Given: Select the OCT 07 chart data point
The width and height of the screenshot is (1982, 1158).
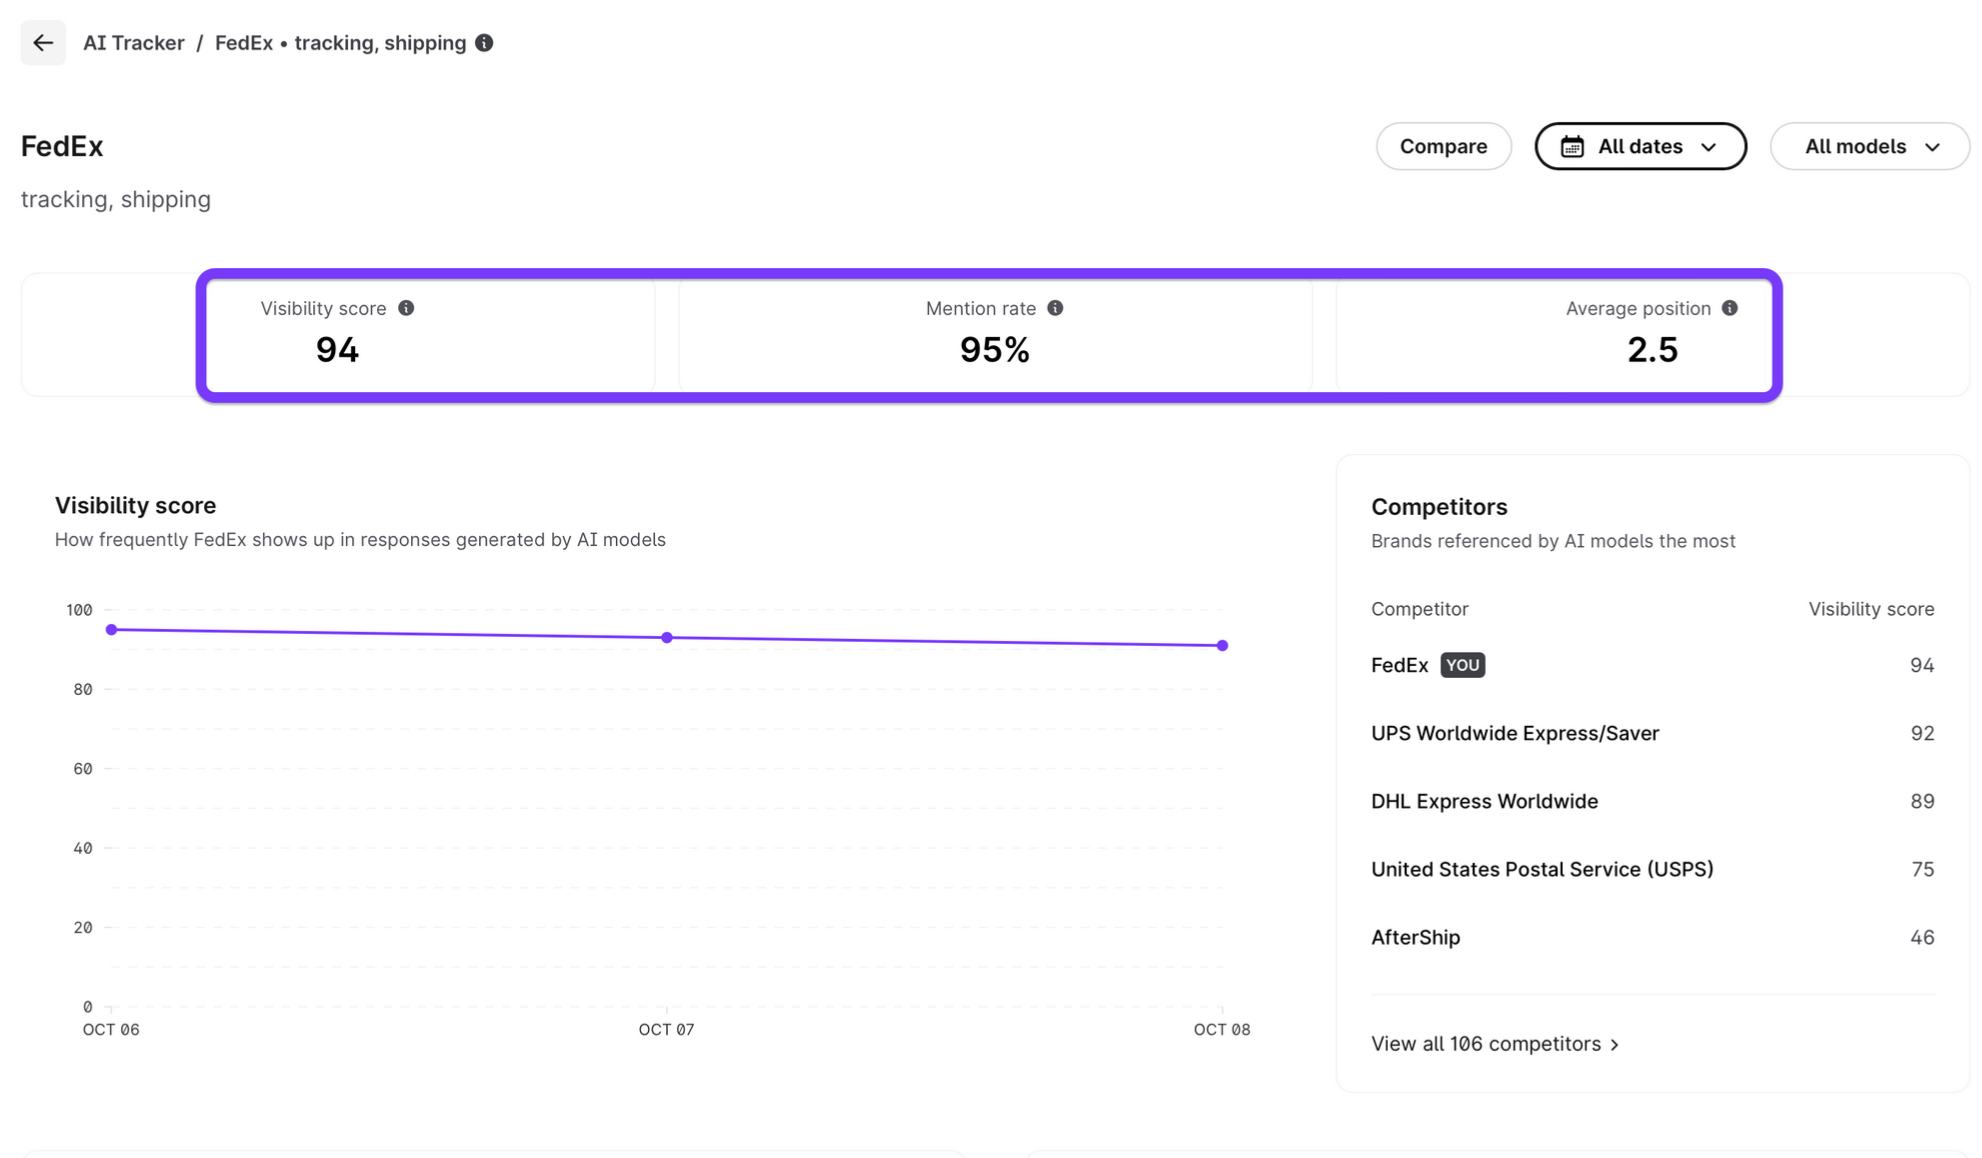Looking at the screenshot, I should (x=667, y=638).
